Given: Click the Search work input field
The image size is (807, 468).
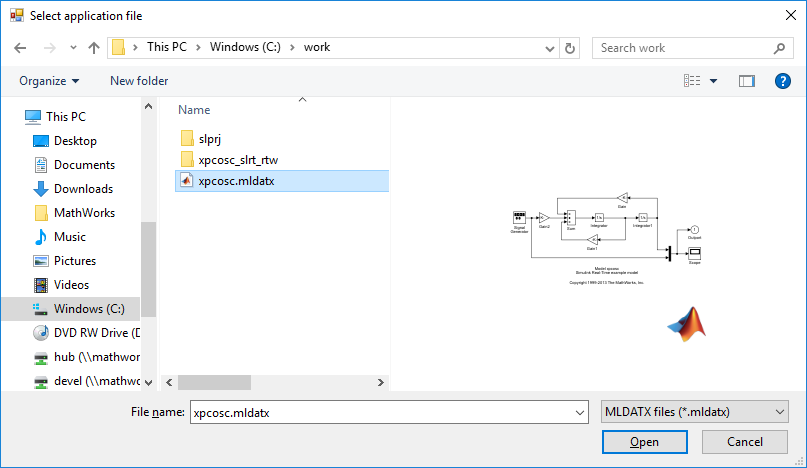Looking at the screenshot, I should coord(684,48).
